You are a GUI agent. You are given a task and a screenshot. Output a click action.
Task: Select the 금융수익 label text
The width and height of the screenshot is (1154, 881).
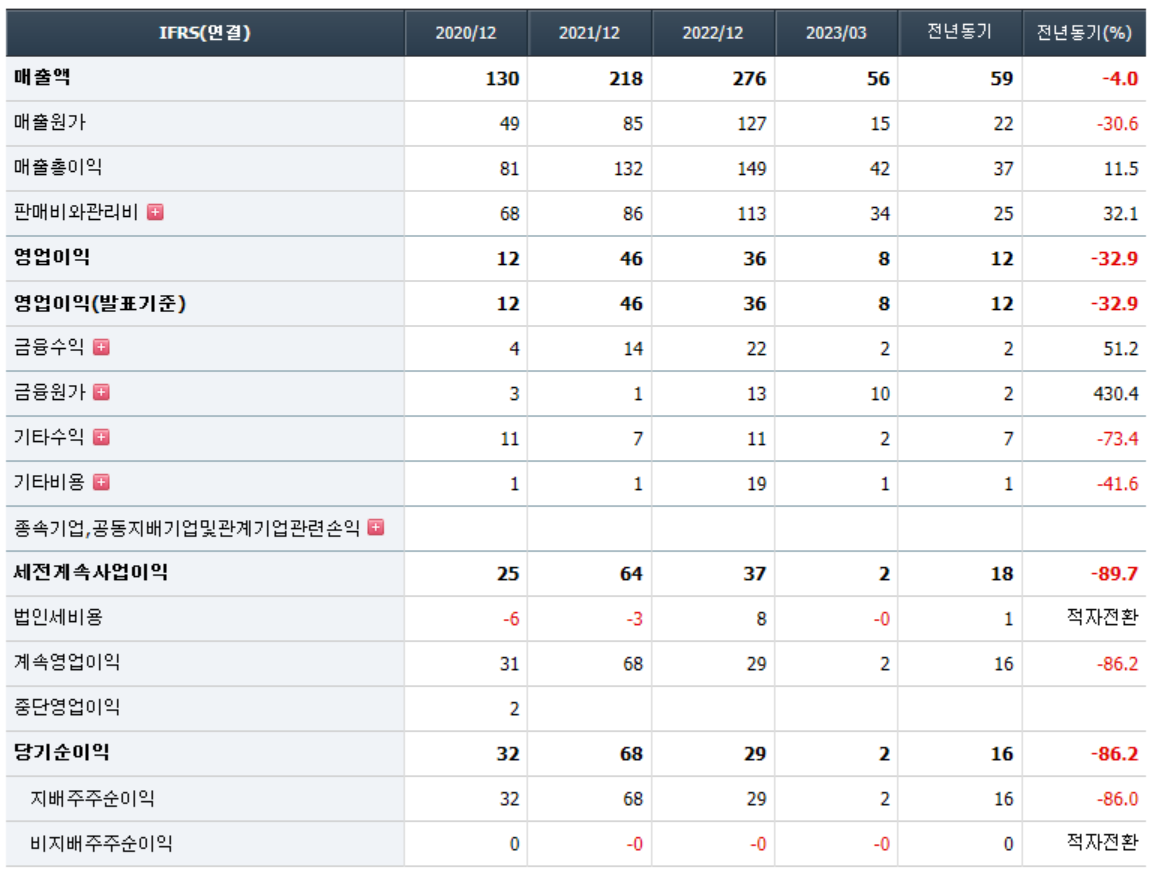pyautogui.click(x=49, y=347)
